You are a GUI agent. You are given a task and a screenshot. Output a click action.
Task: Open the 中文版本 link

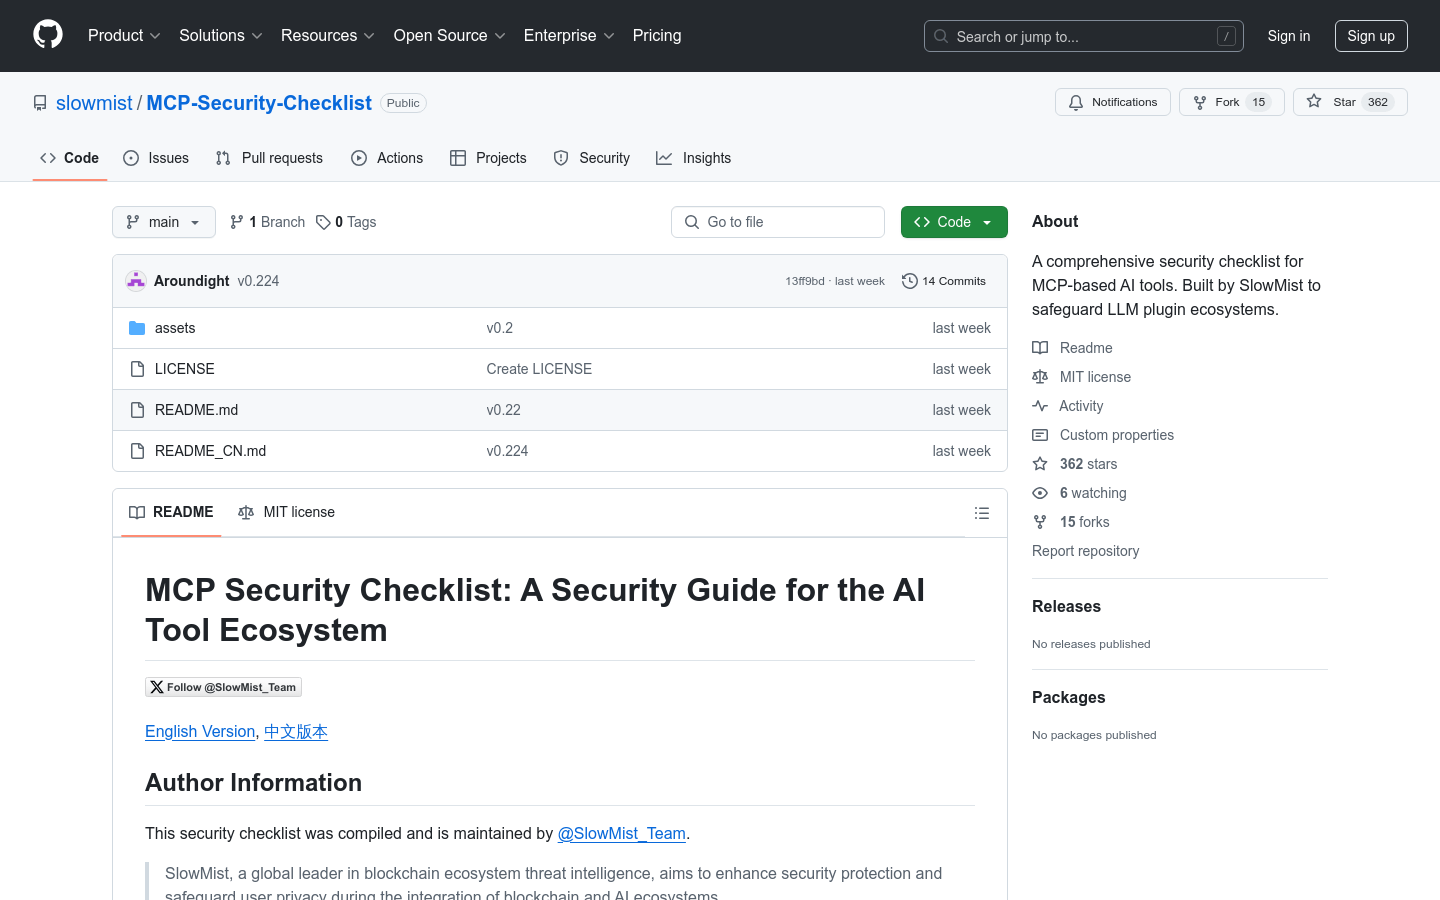pyautogui.click(x=296, y=731)
